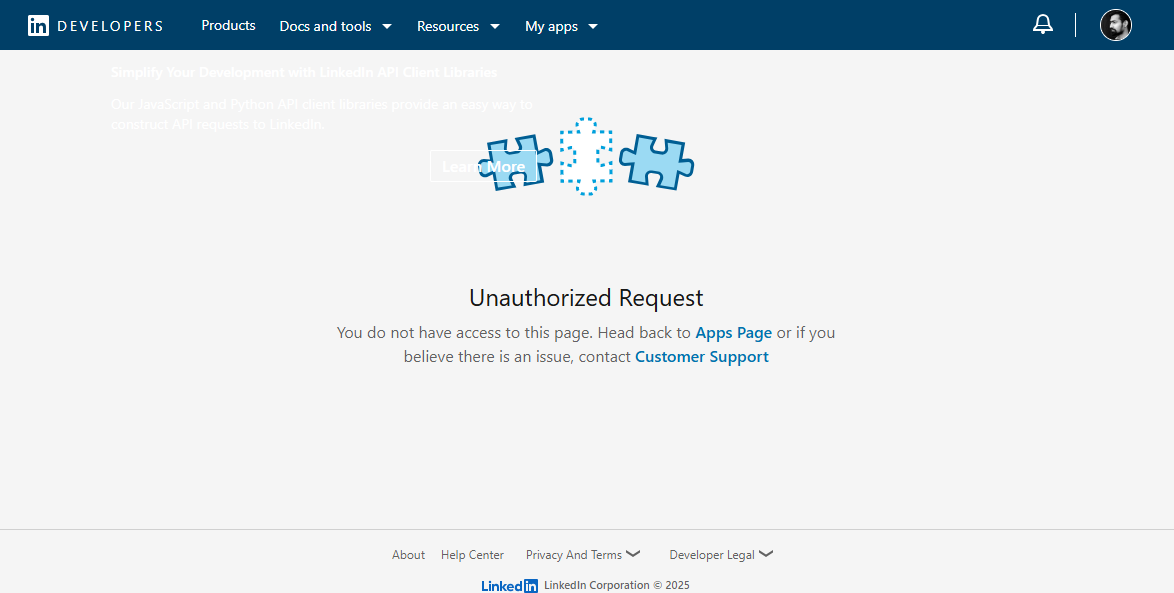
Task: Click the LinkedIn logo in the footer
Action: tap(509, 586)
